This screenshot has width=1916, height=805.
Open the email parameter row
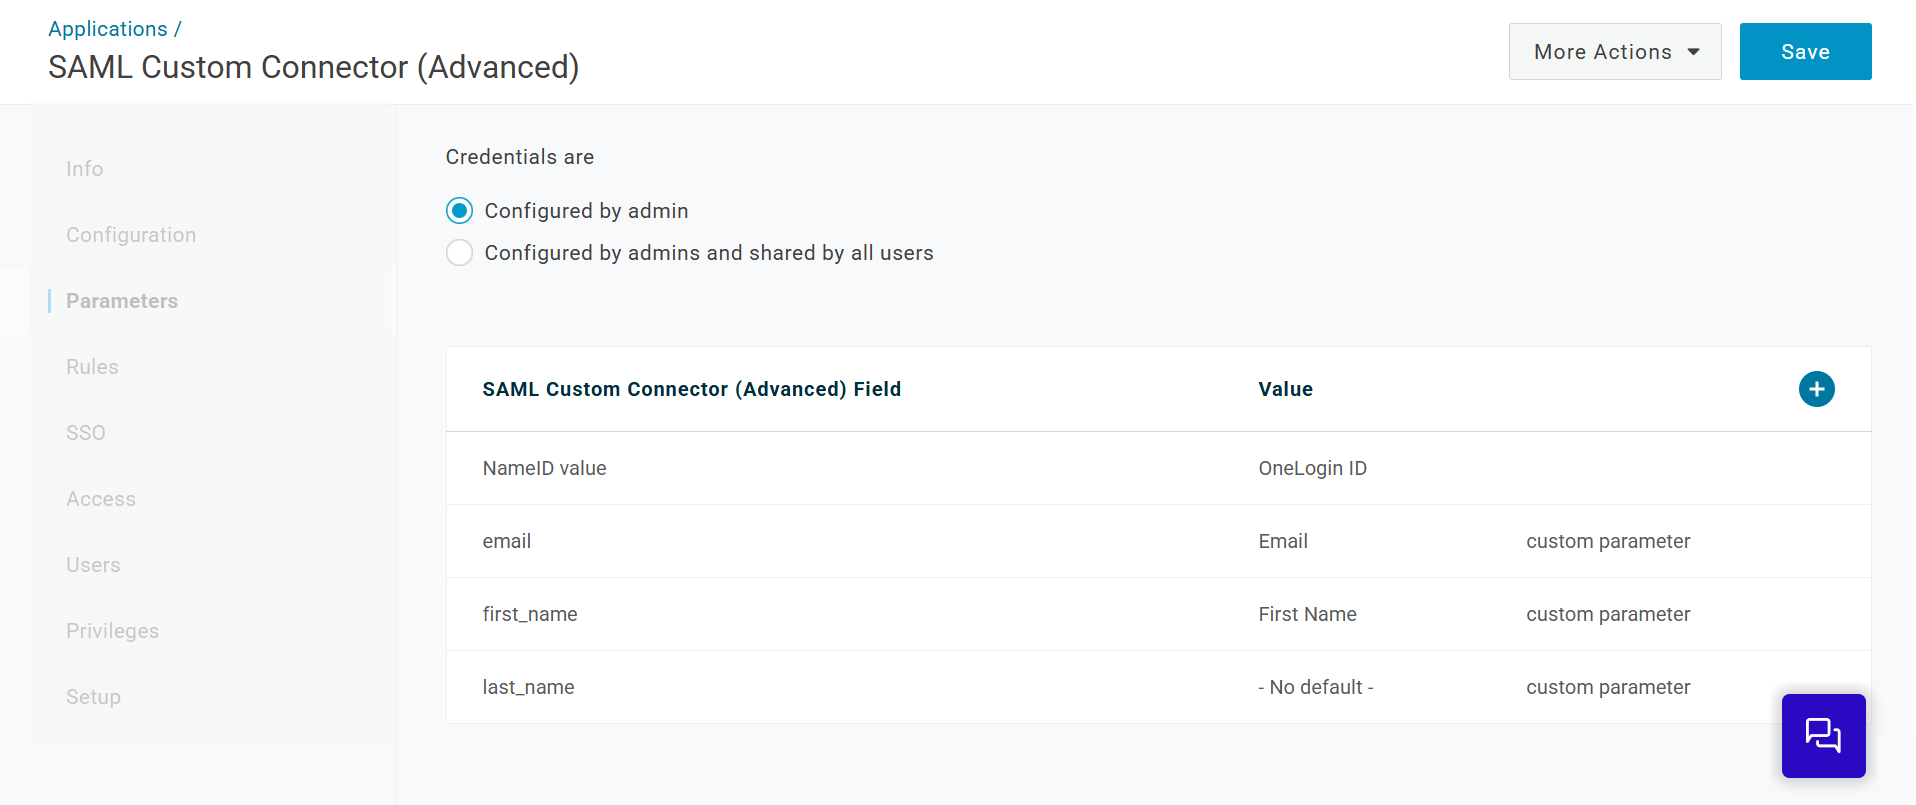tap(1158, 541)
